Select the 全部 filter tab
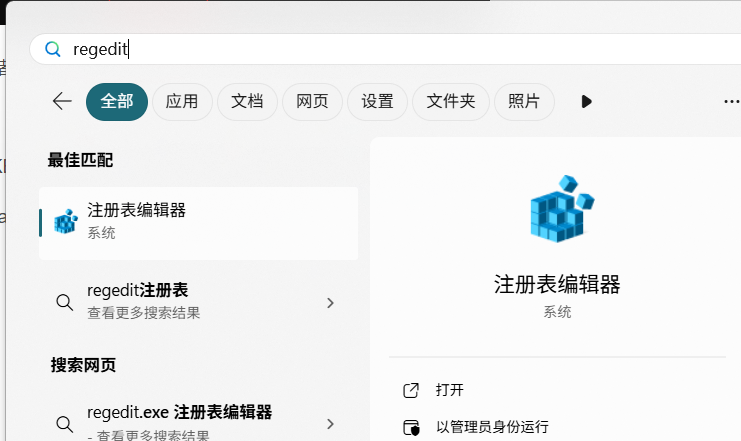 coord(117,102)
